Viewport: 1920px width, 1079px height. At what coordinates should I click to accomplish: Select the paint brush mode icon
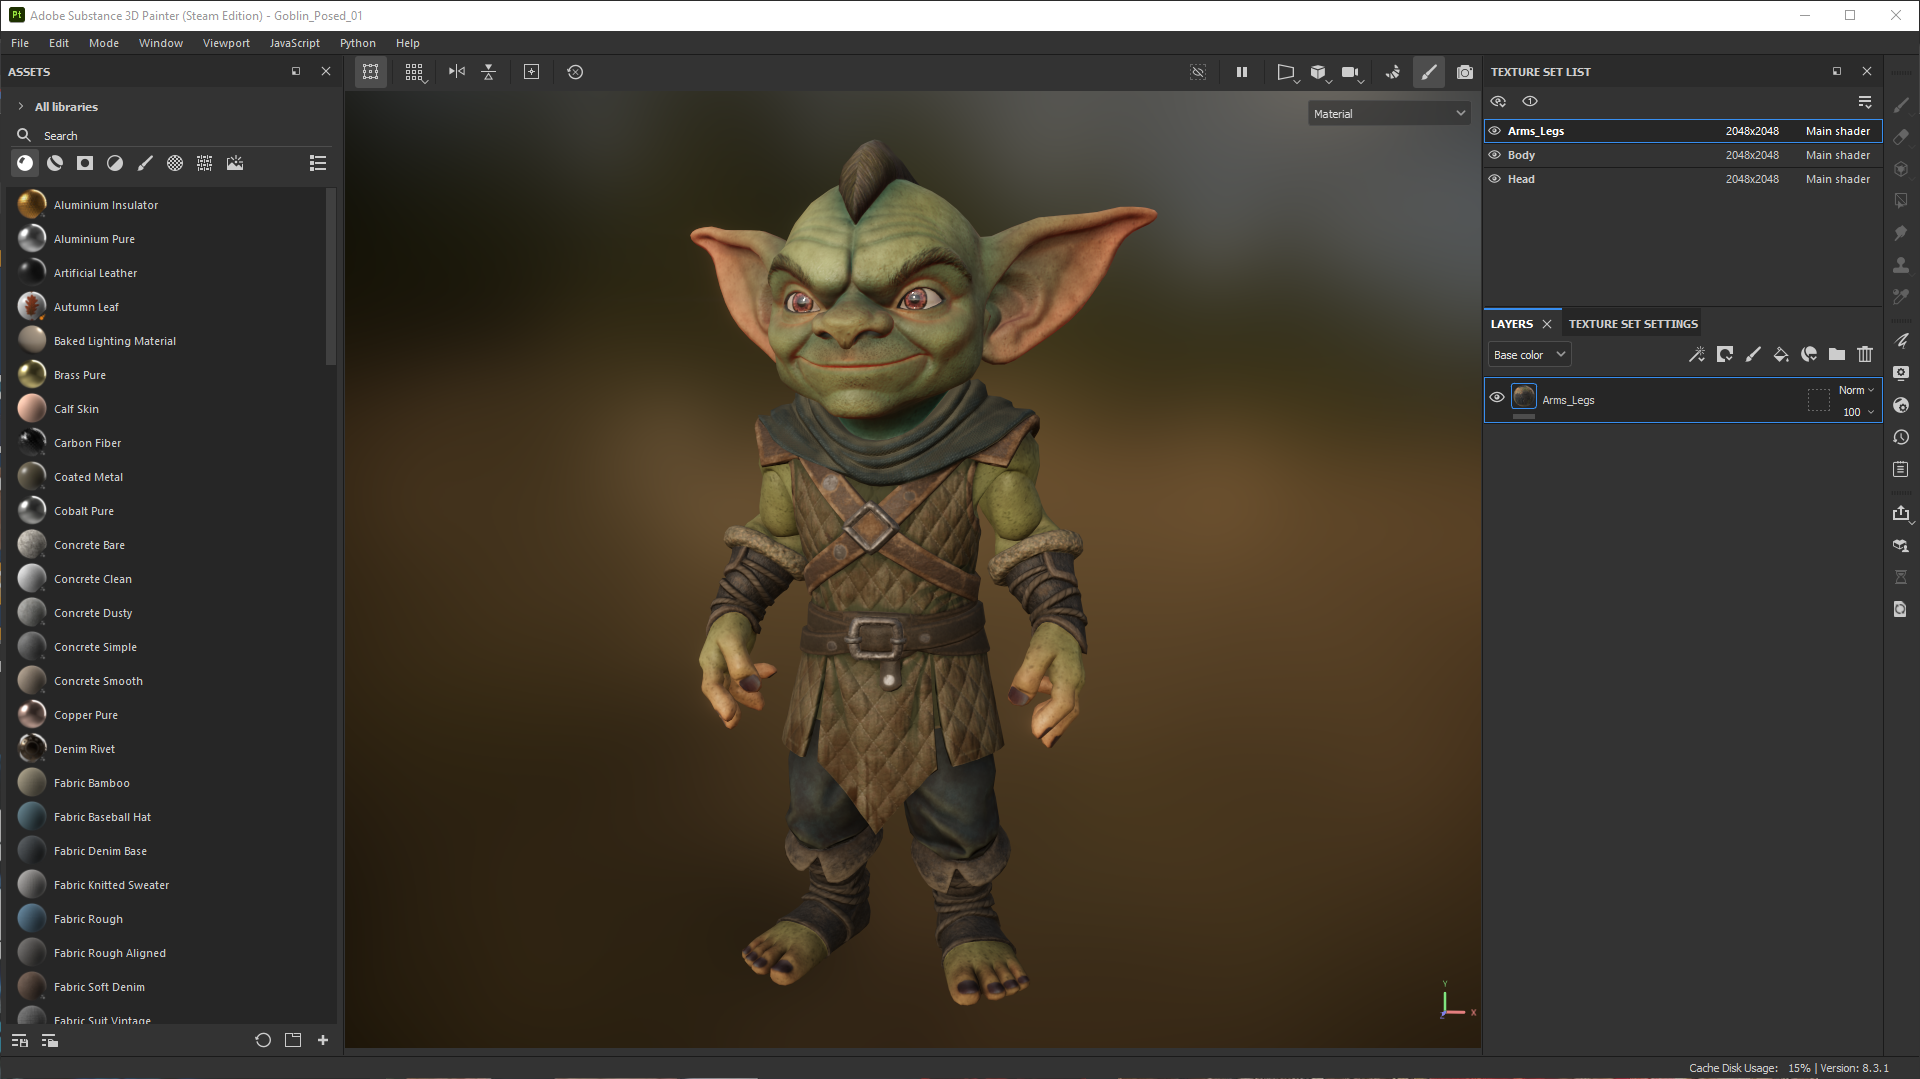coord(1428,72)
